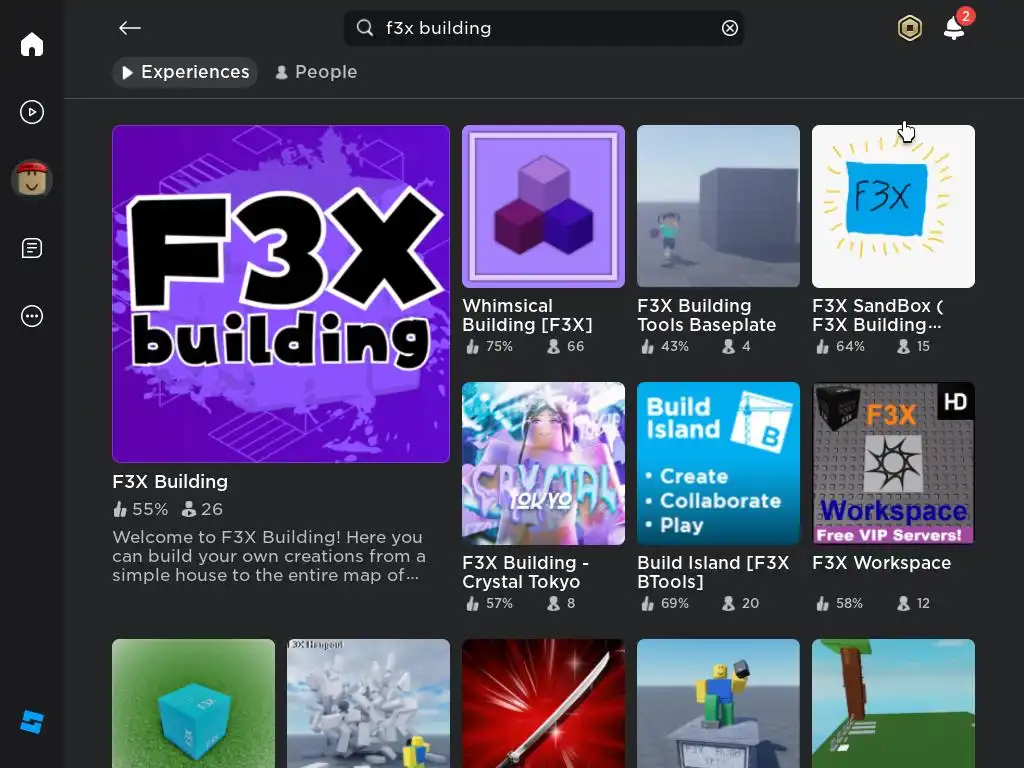Viewport: 1024px width, 768px height.
Task: Open the More options ellipsis icon
Action: click(x=31, y=316)
